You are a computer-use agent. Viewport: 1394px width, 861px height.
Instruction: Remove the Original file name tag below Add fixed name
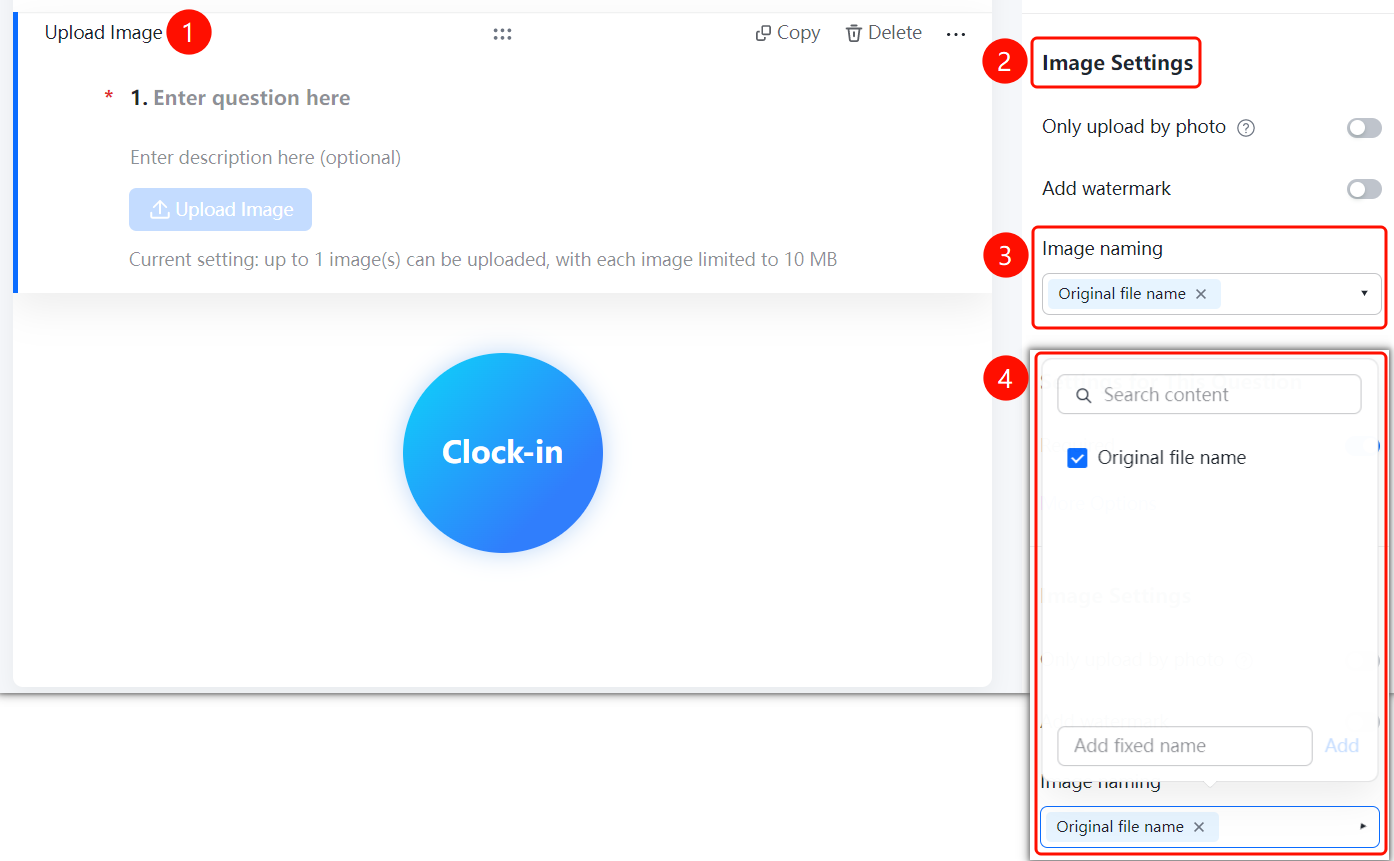pos(1199,827)
